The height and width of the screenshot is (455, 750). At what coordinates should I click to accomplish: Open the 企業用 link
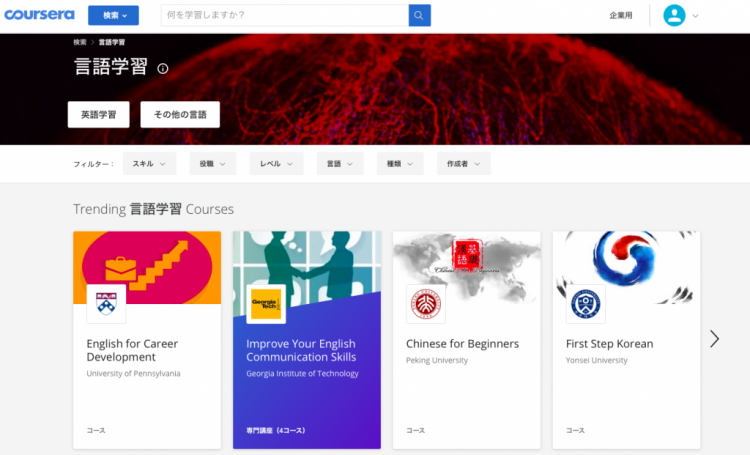tap(620, 15)
